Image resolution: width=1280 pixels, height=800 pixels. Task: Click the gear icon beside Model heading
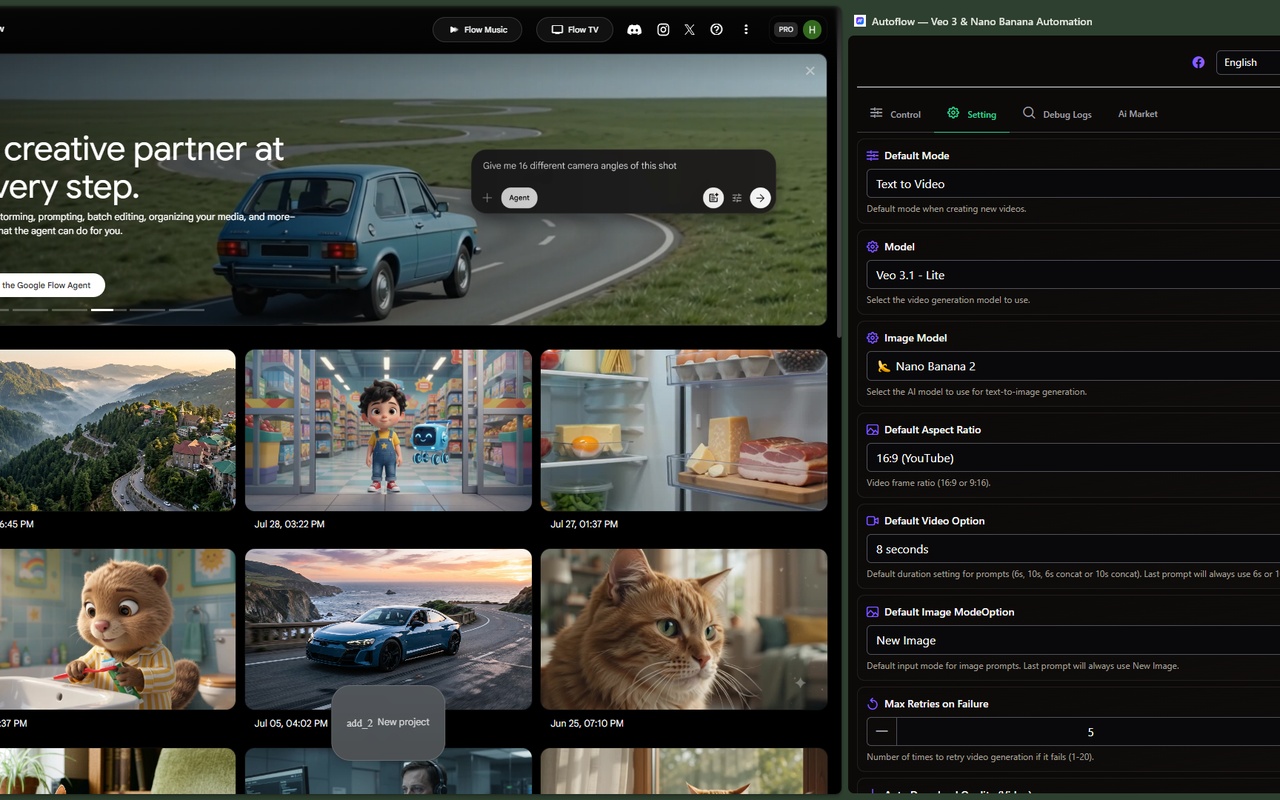coord(872,247)
